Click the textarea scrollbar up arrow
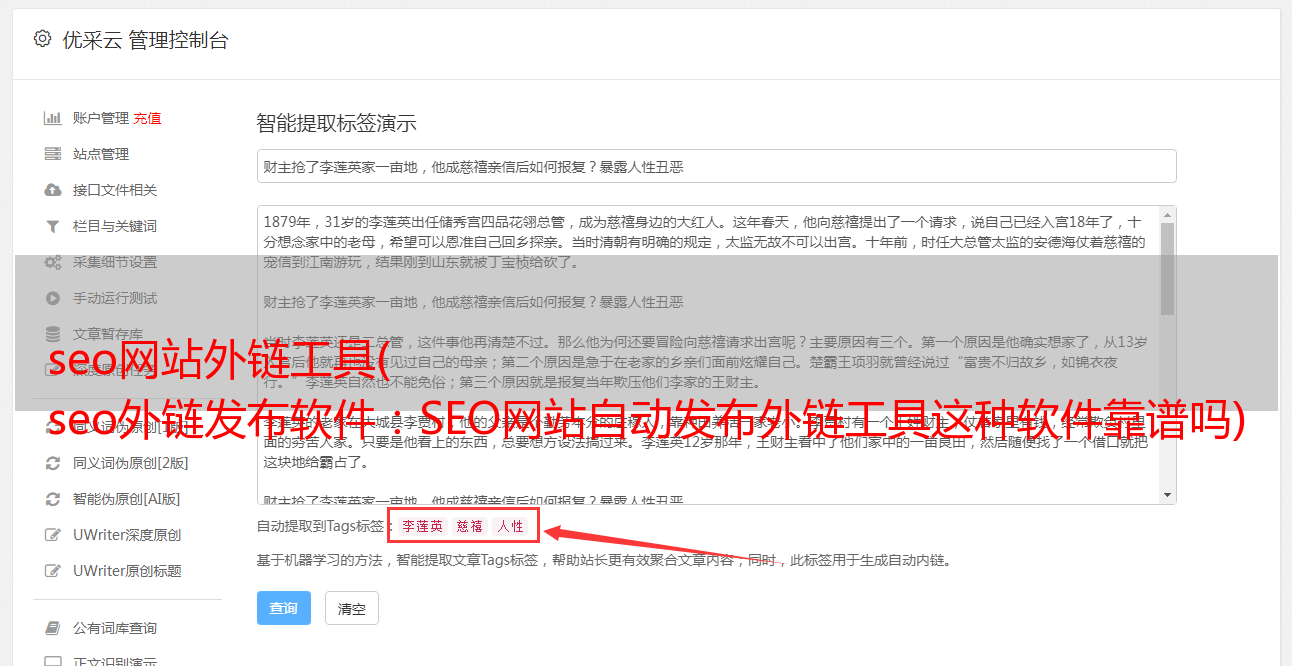This screenshot has width=1292, height=666. (x=1167, y=214)
